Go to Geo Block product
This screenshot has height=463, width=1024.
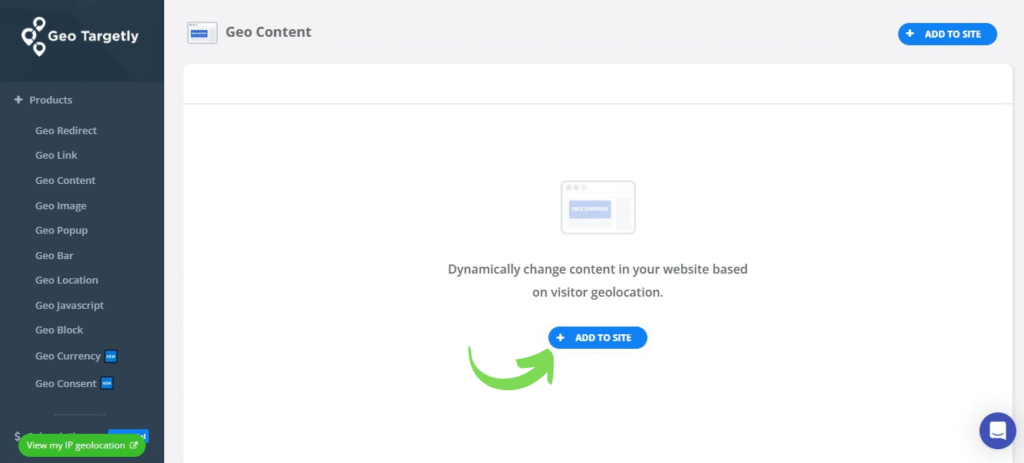point(59,330)
